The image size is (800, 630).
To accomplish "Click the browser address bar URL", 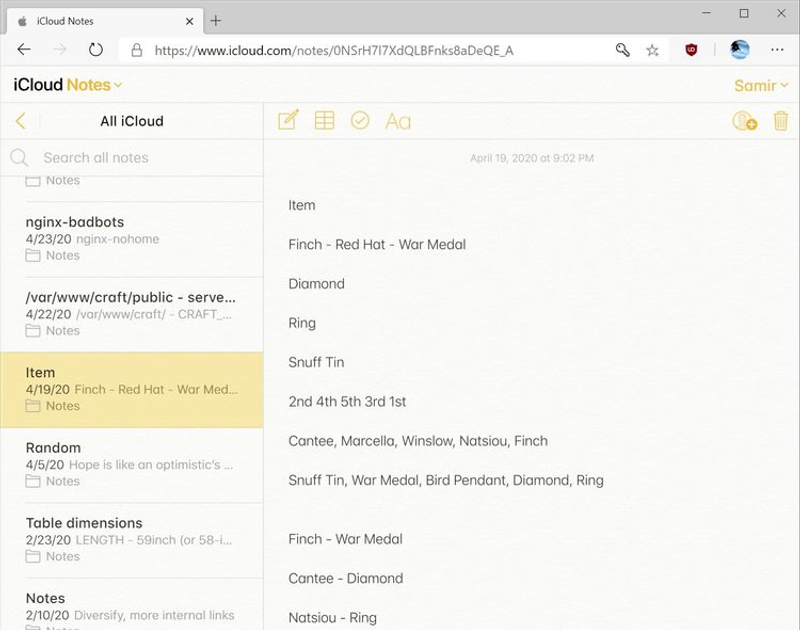I will pyautogui.click(x=334, y=51).
